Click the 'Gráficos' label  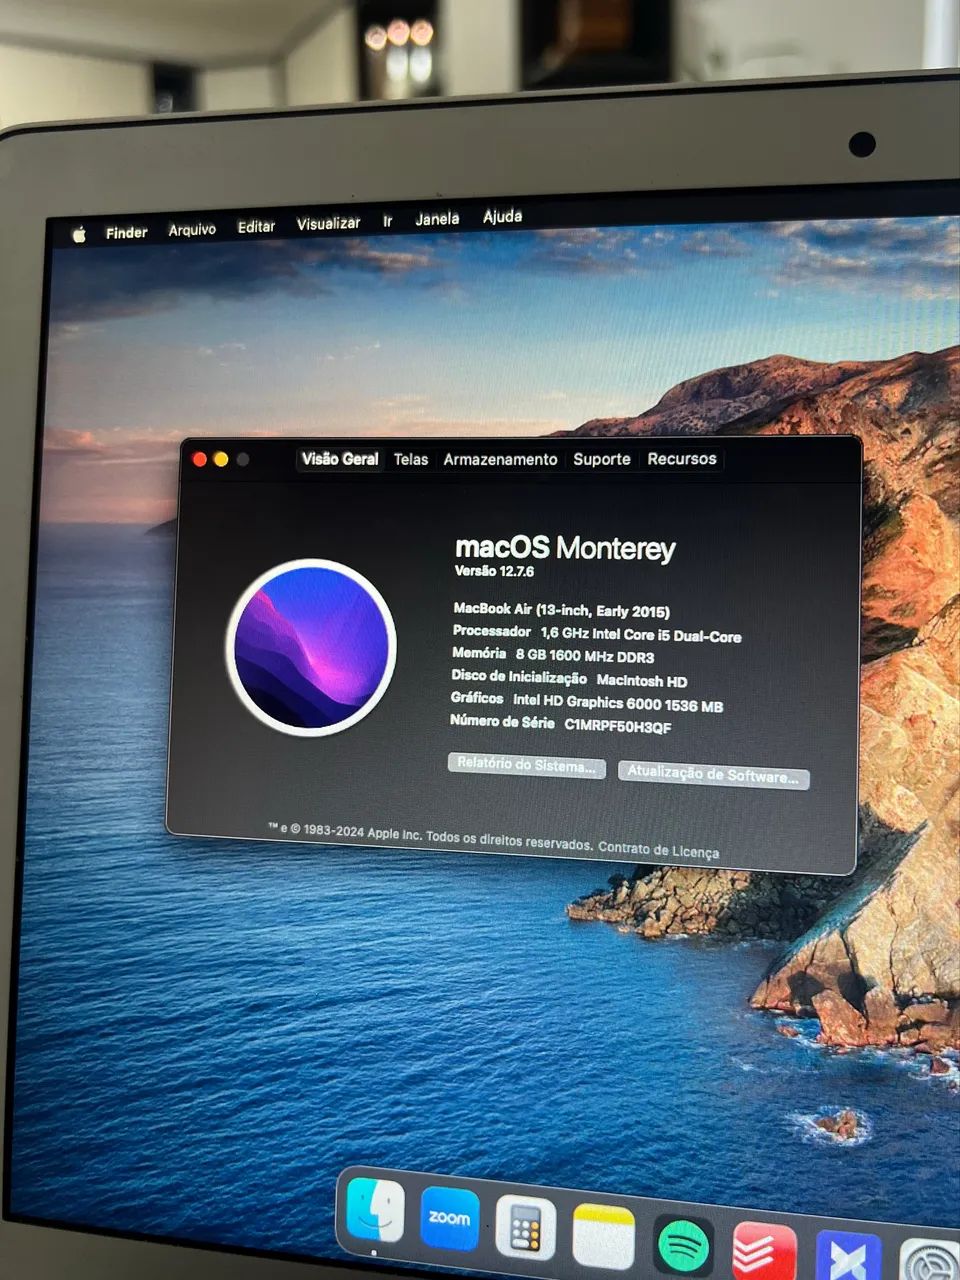(477, 698)
